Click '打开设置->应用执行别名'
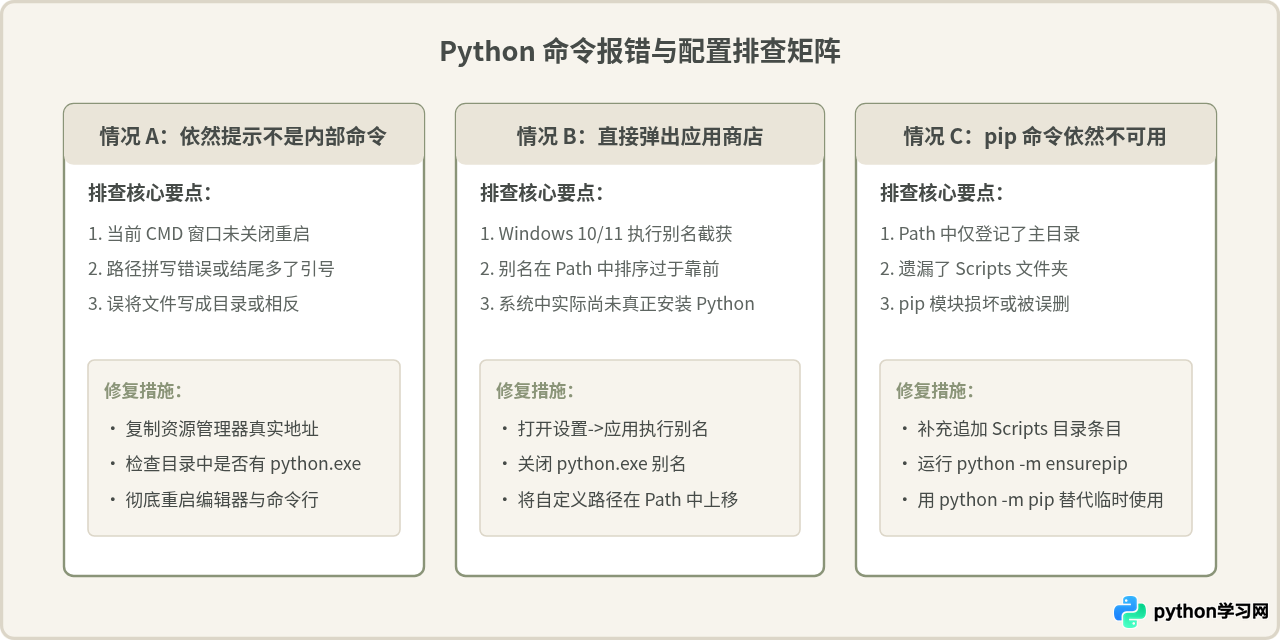 coord(613,429)
